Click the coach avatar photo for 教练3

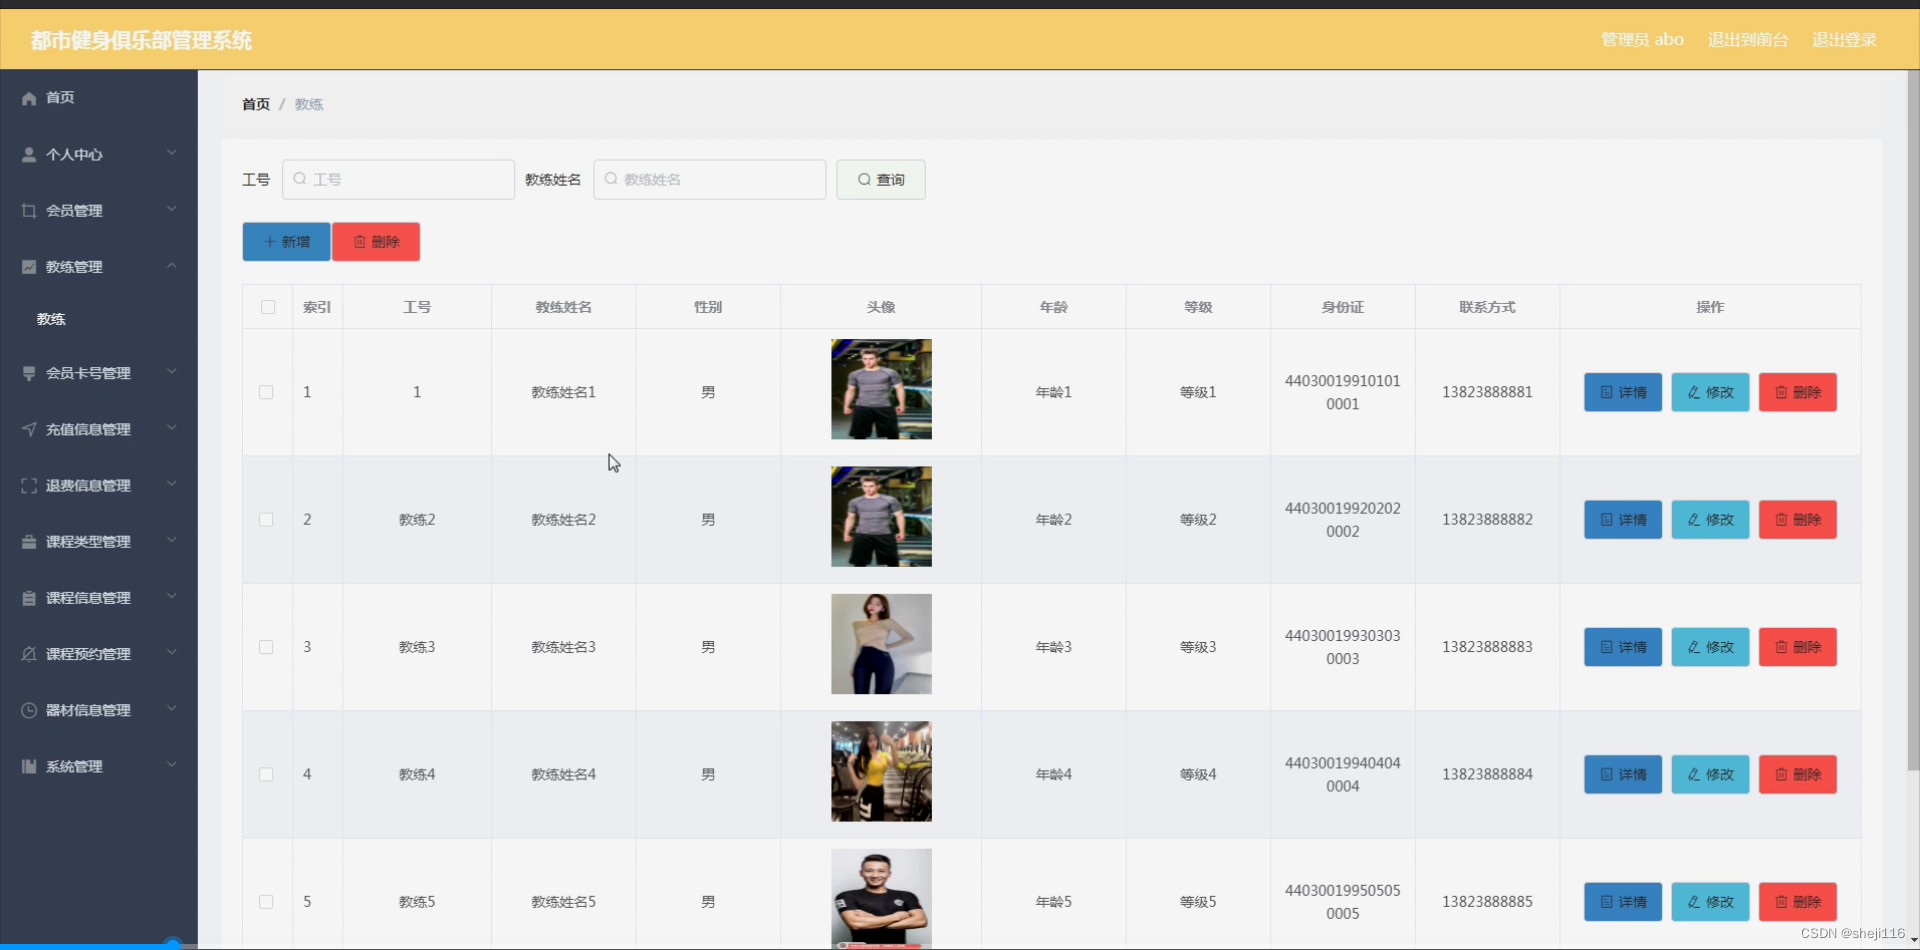click(x=880, y=645)
